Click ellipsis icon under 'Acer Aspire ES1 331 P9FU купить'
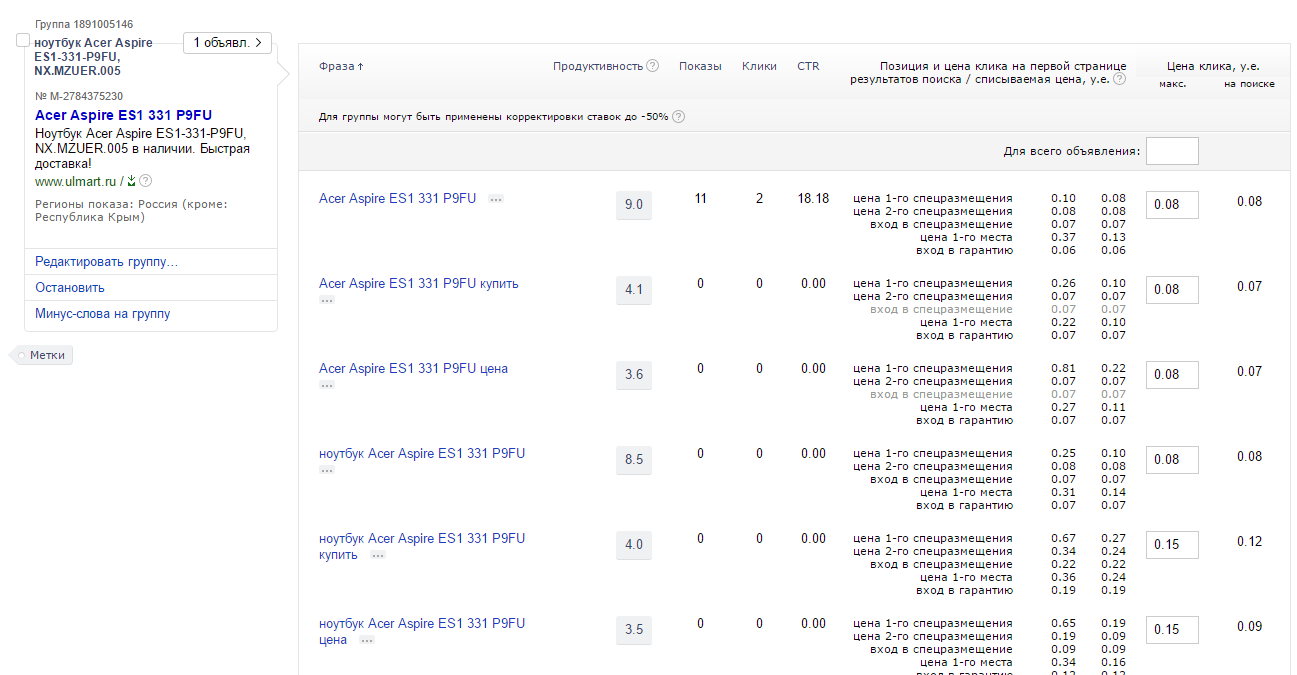The height and width of the screenshot is (675, 1297). (326, 300)
